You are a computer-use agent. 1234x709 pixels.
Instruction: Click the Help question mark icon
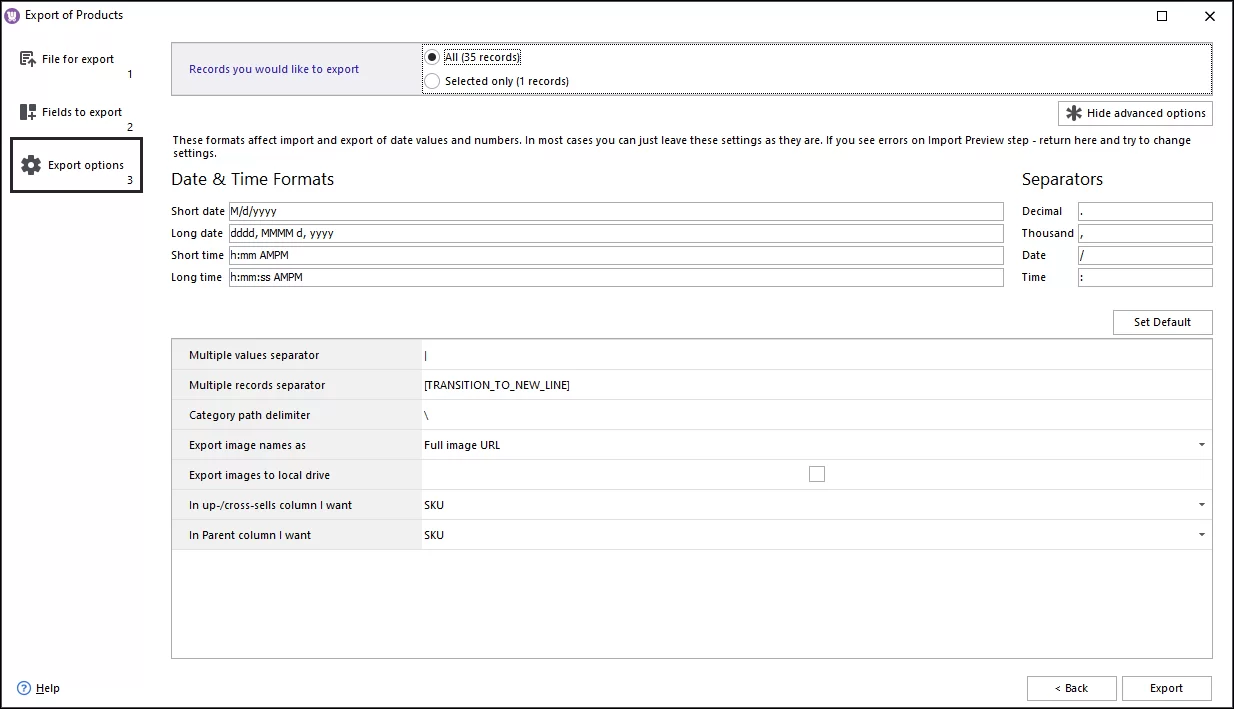pyautogui.click(x=22, y=688)
